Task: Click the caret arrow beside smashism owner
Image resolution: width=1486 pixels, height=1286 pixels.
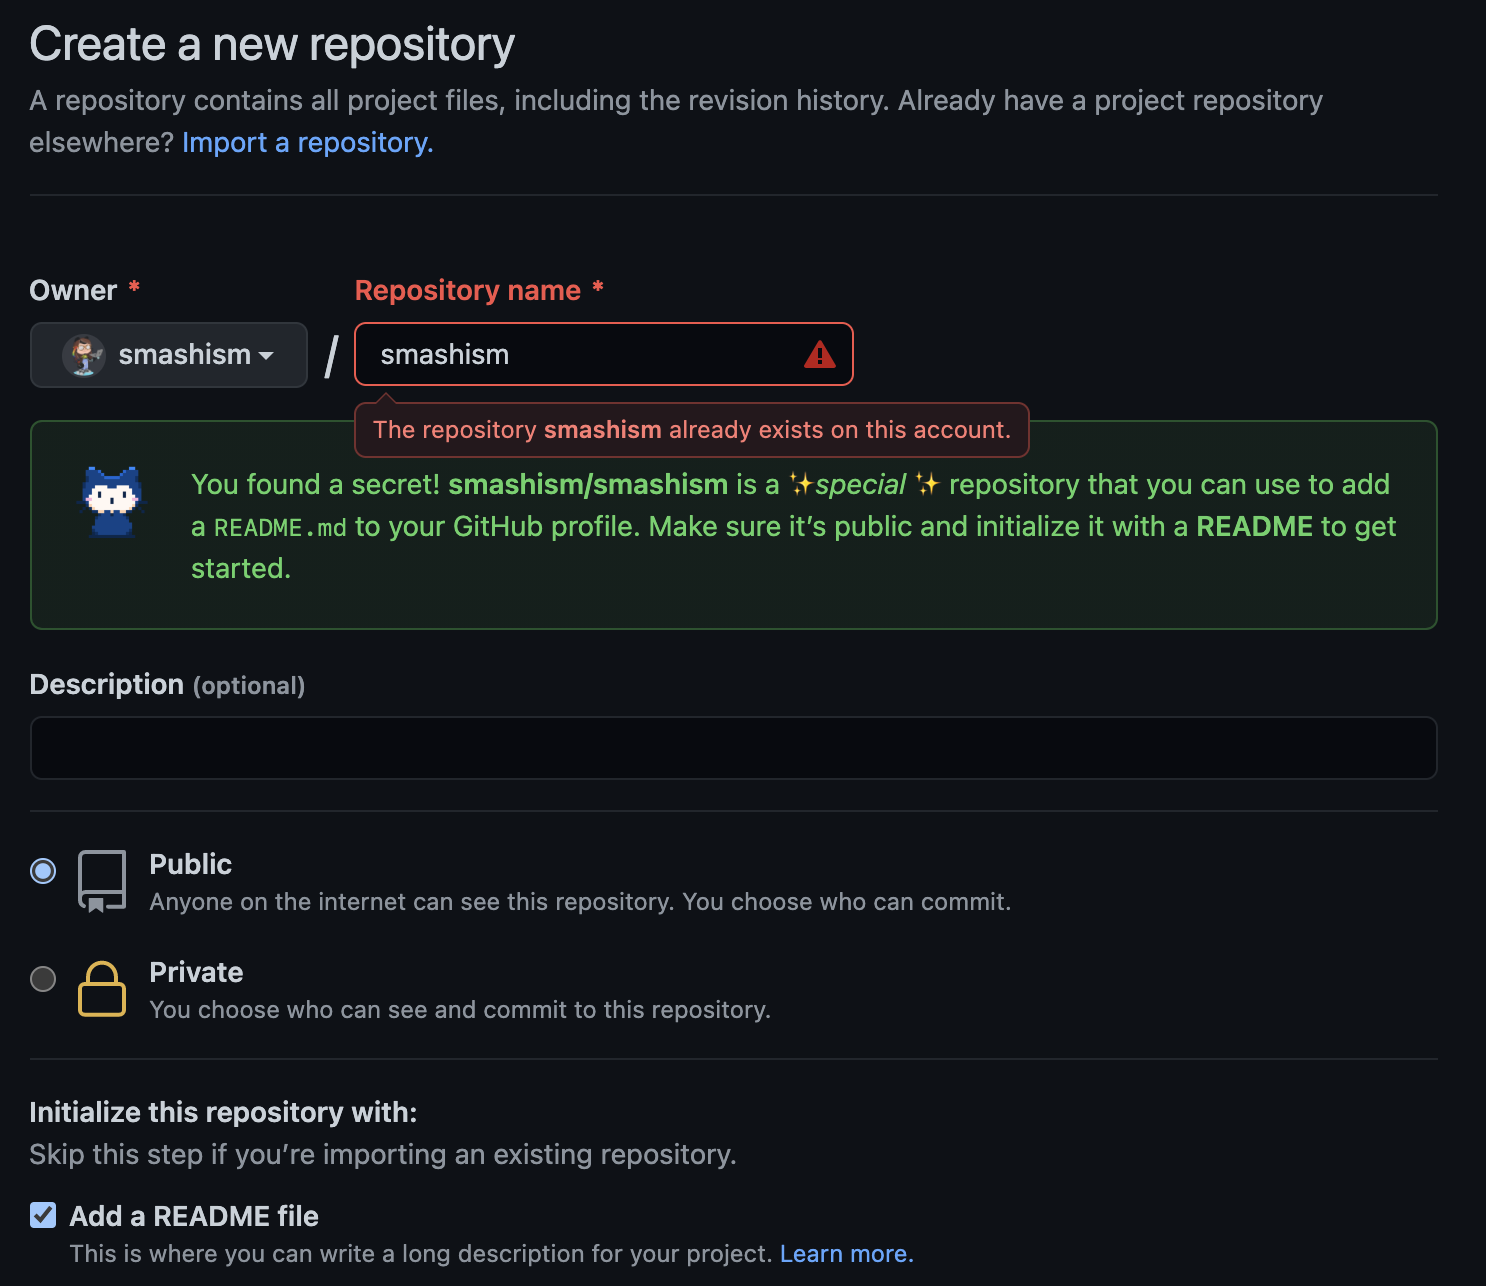Action: (266, 356)
